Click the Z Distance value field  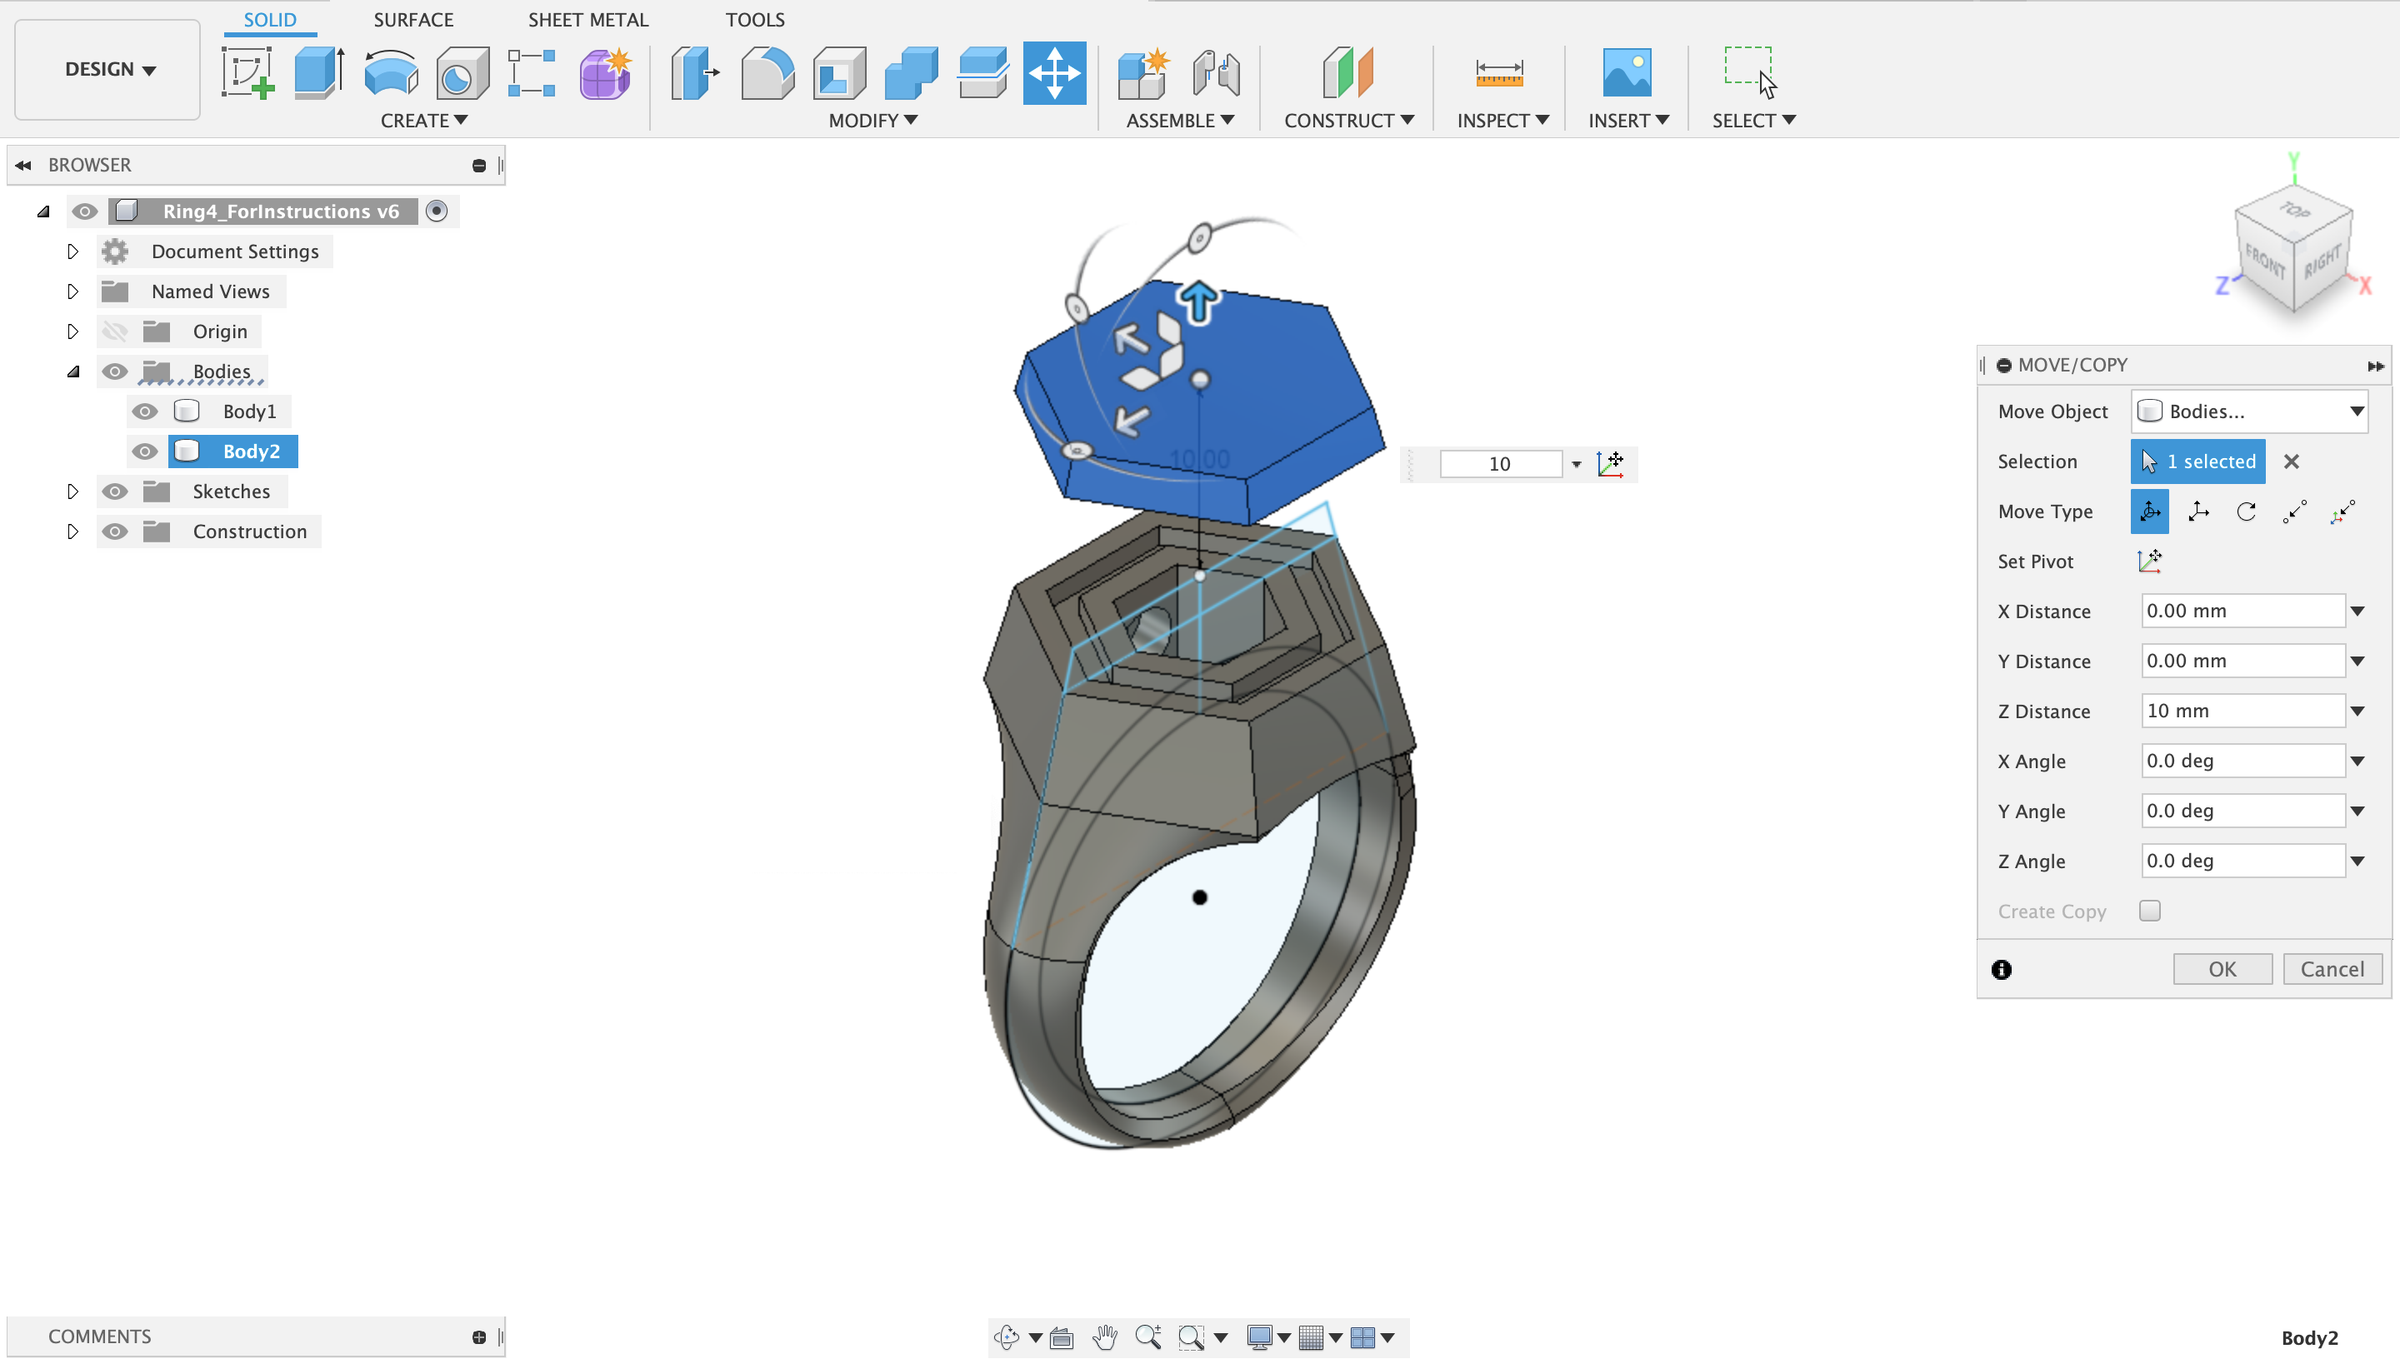click(x=2240, y=710)
